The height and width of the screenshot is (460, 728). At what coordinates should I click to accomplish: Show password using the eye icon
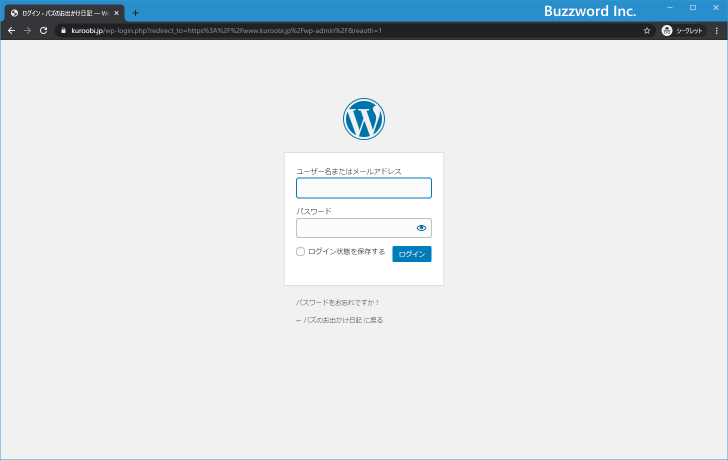pos(421,228)
